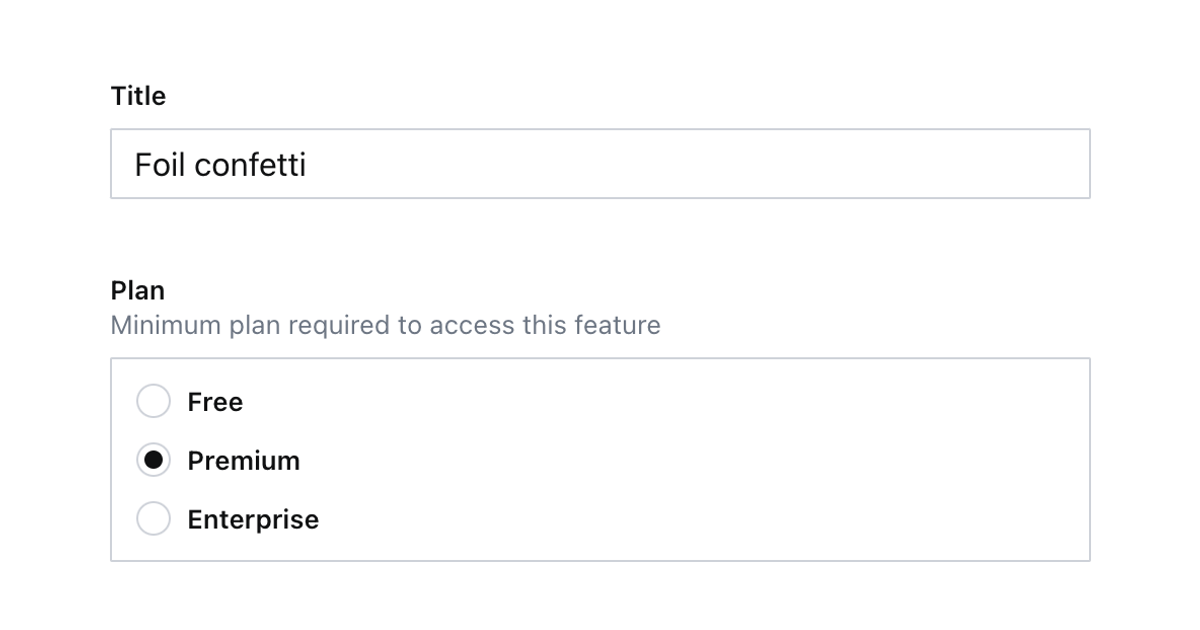Click the unselected Enterprise radio circle
This screenshot has width=1200, height=630.
pyautogui.click(x=153, y=519)
